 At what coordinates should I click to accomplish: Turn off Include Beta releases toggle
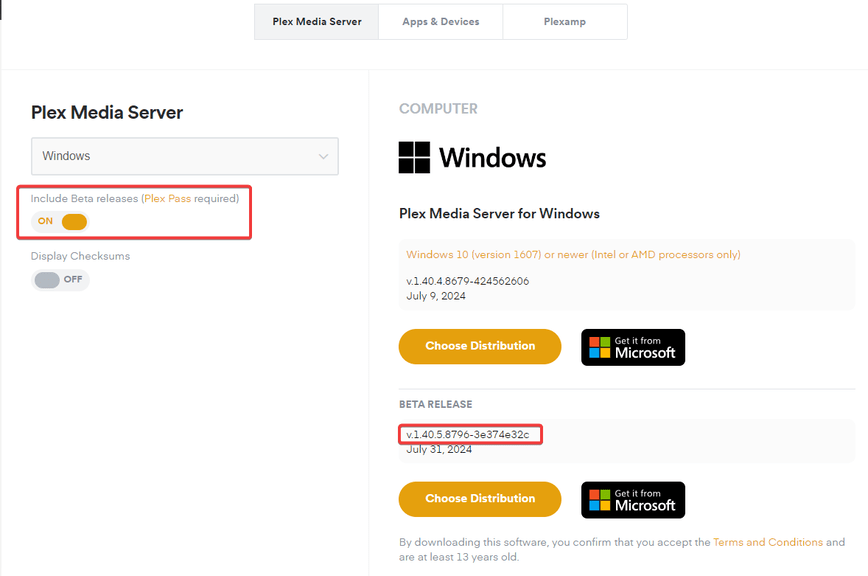(60, 221)
